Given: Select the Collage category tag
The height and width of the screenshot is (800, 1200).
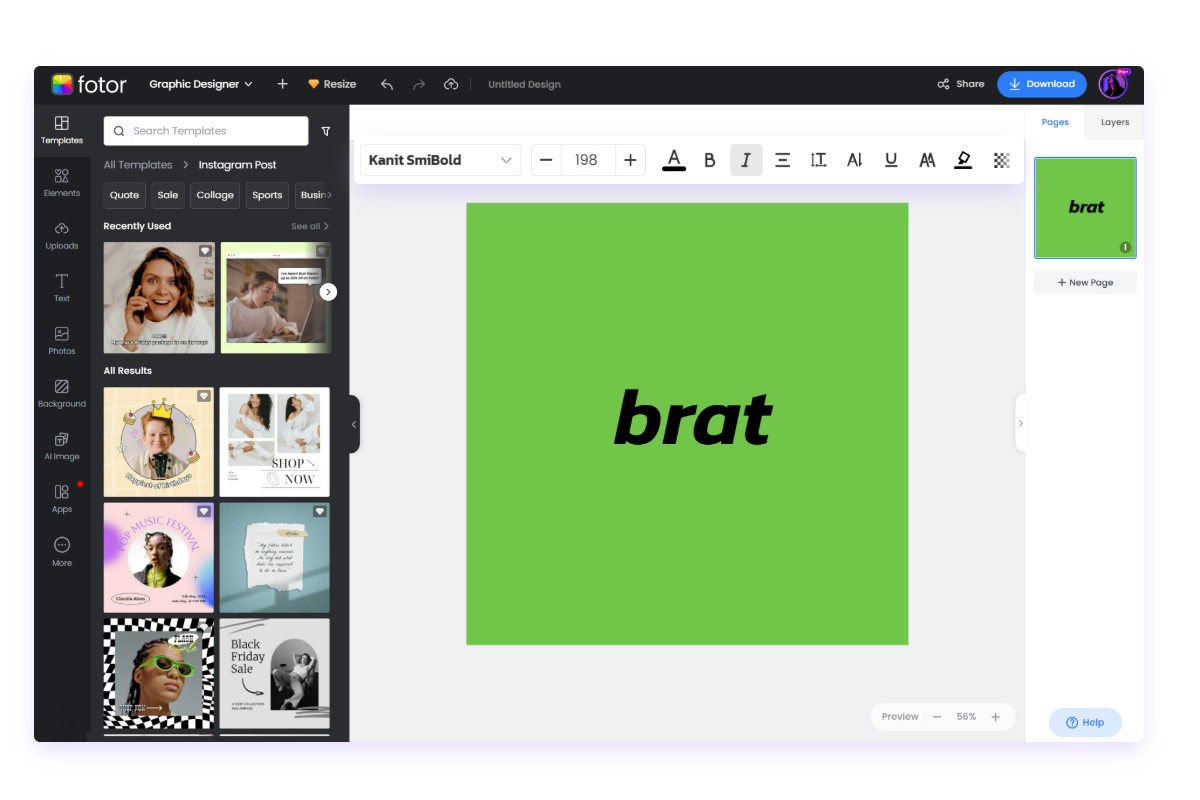Looking at the screenshot, I should (215, 195).
